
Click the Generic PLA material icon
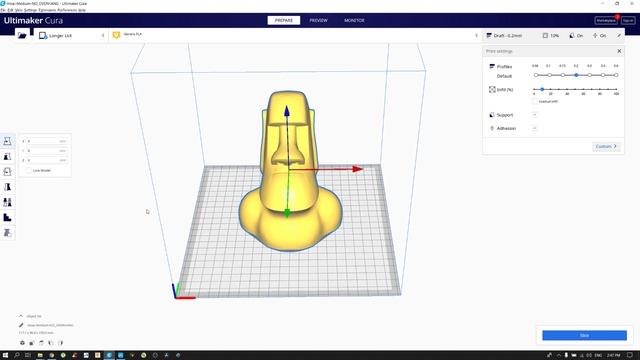116,36
